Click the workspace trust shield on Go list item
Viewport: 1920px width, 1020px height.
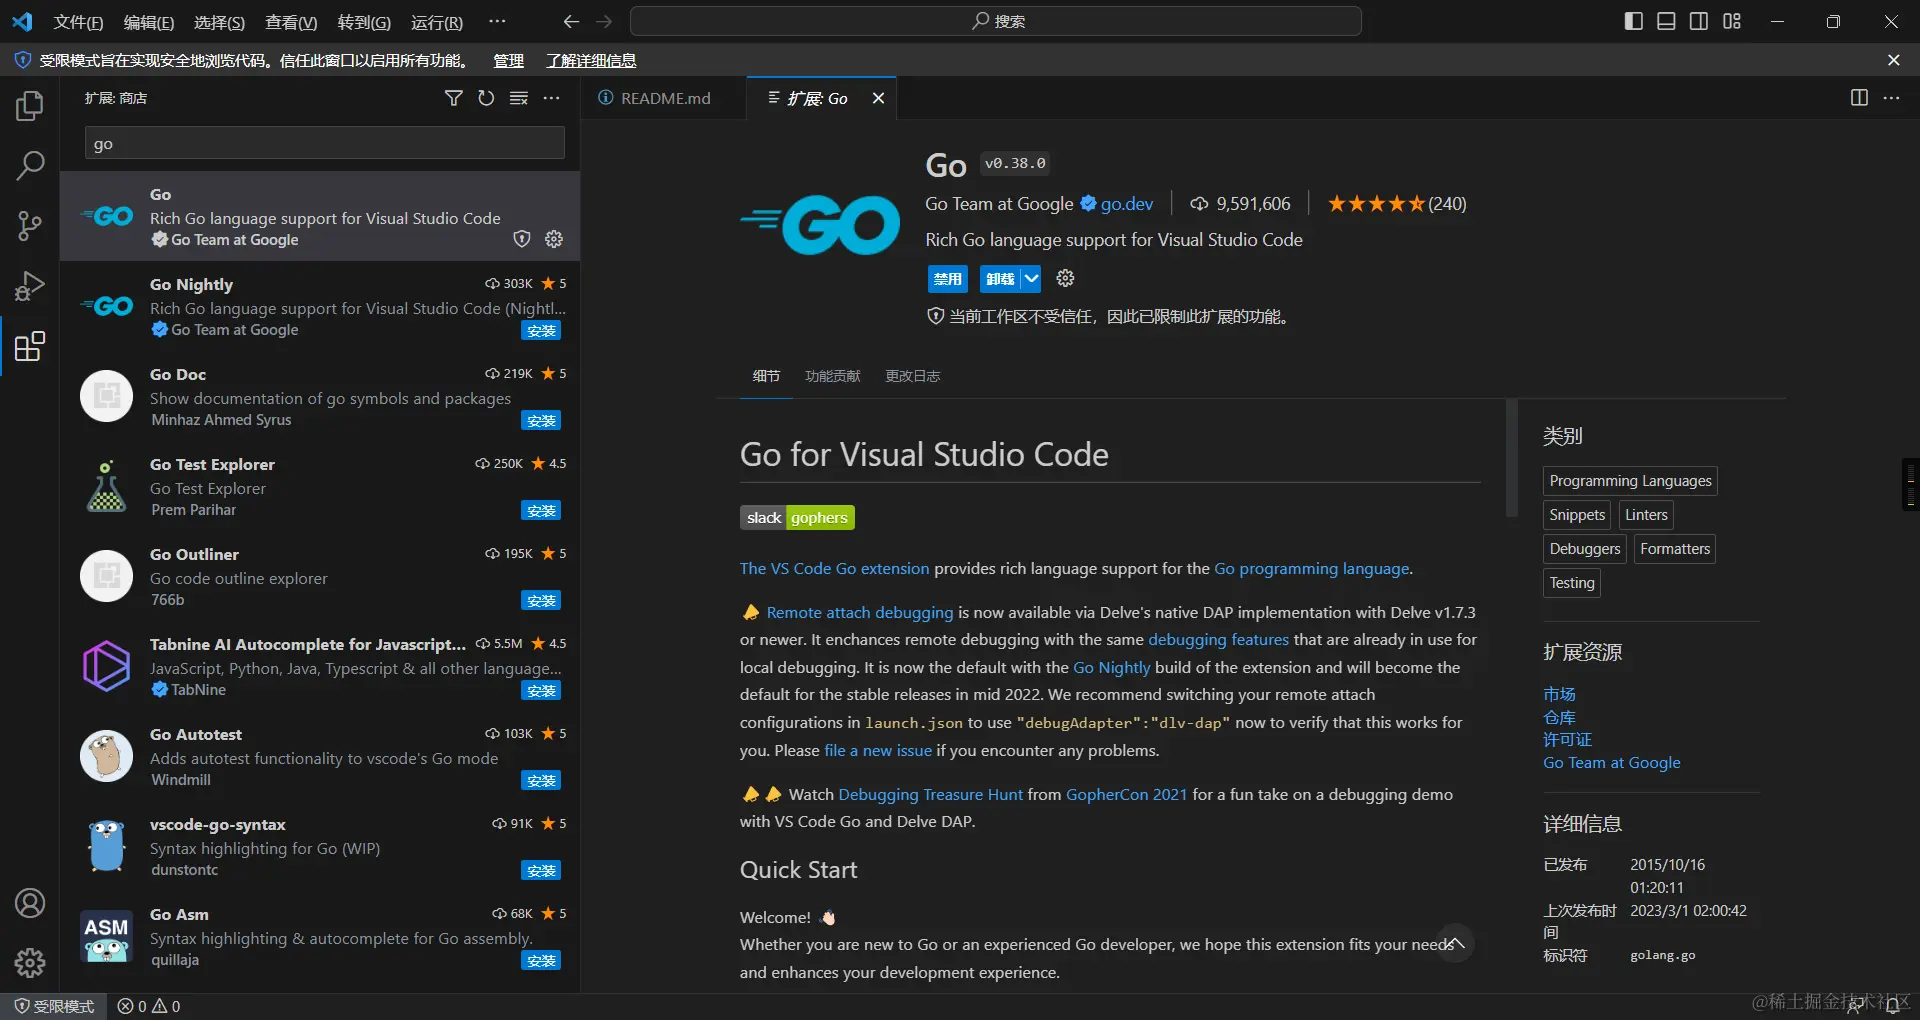tap(521, 239)
